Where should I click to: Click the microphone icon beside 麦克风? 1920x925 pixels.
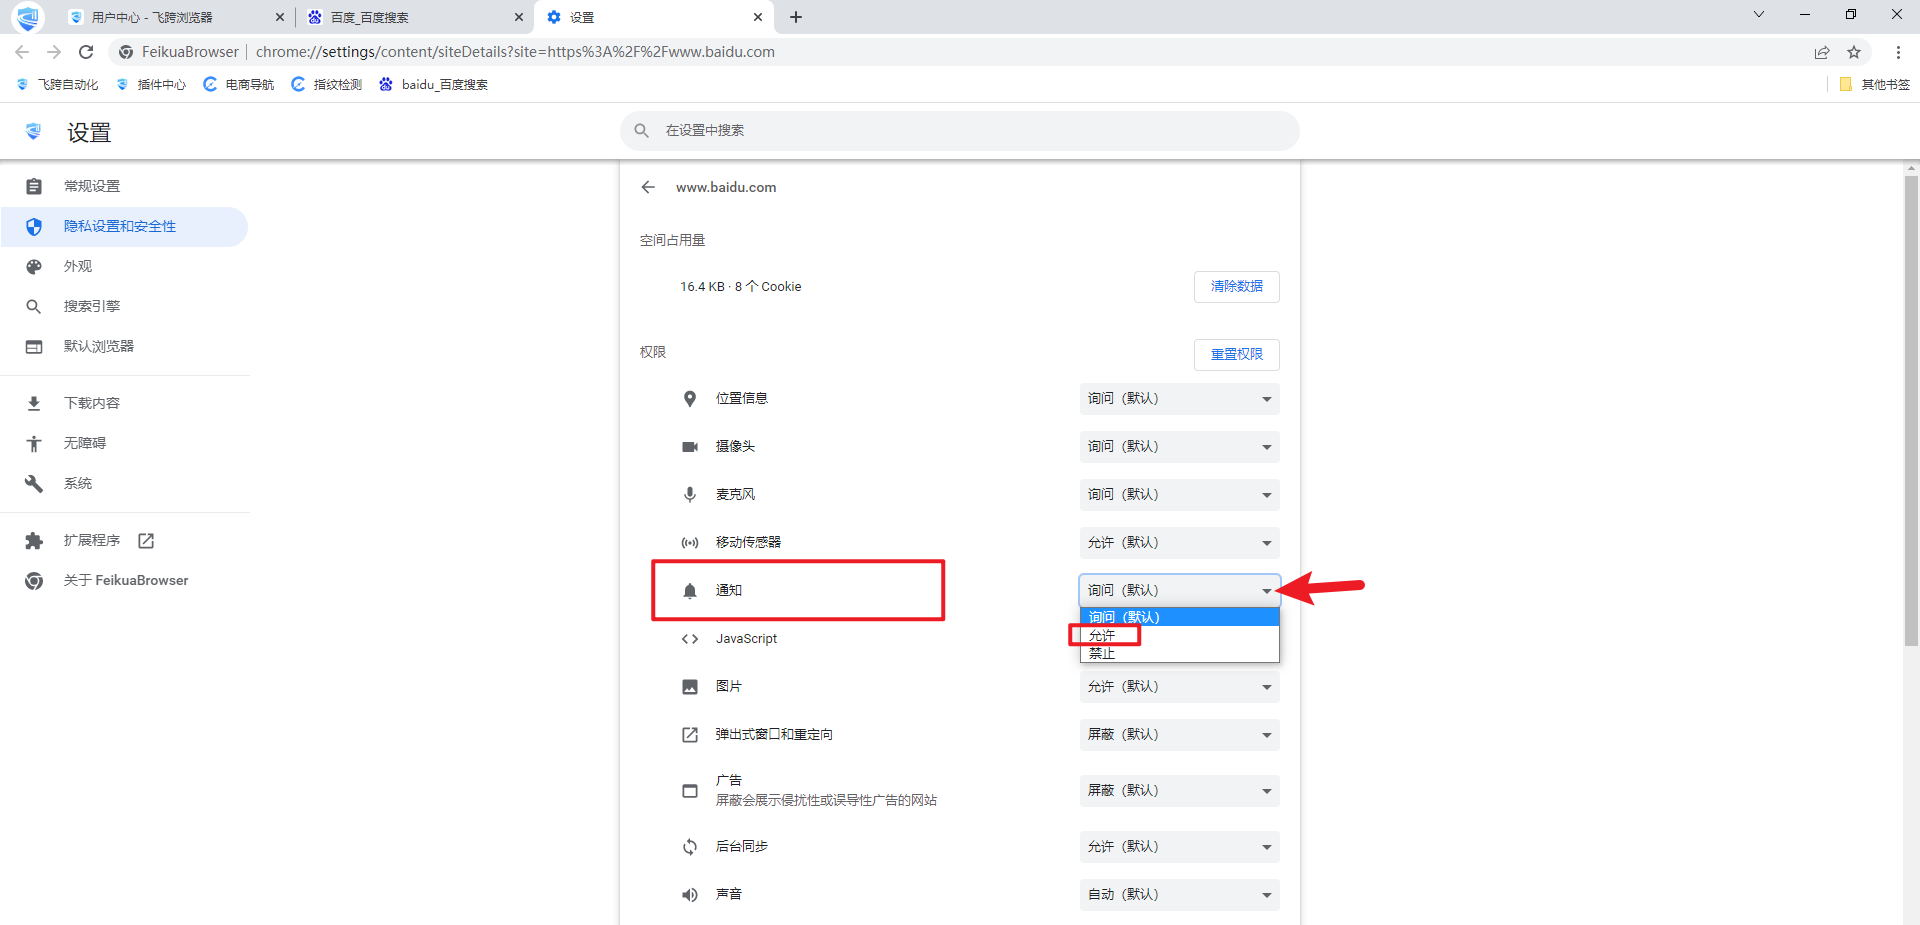[x=690, y=495]
